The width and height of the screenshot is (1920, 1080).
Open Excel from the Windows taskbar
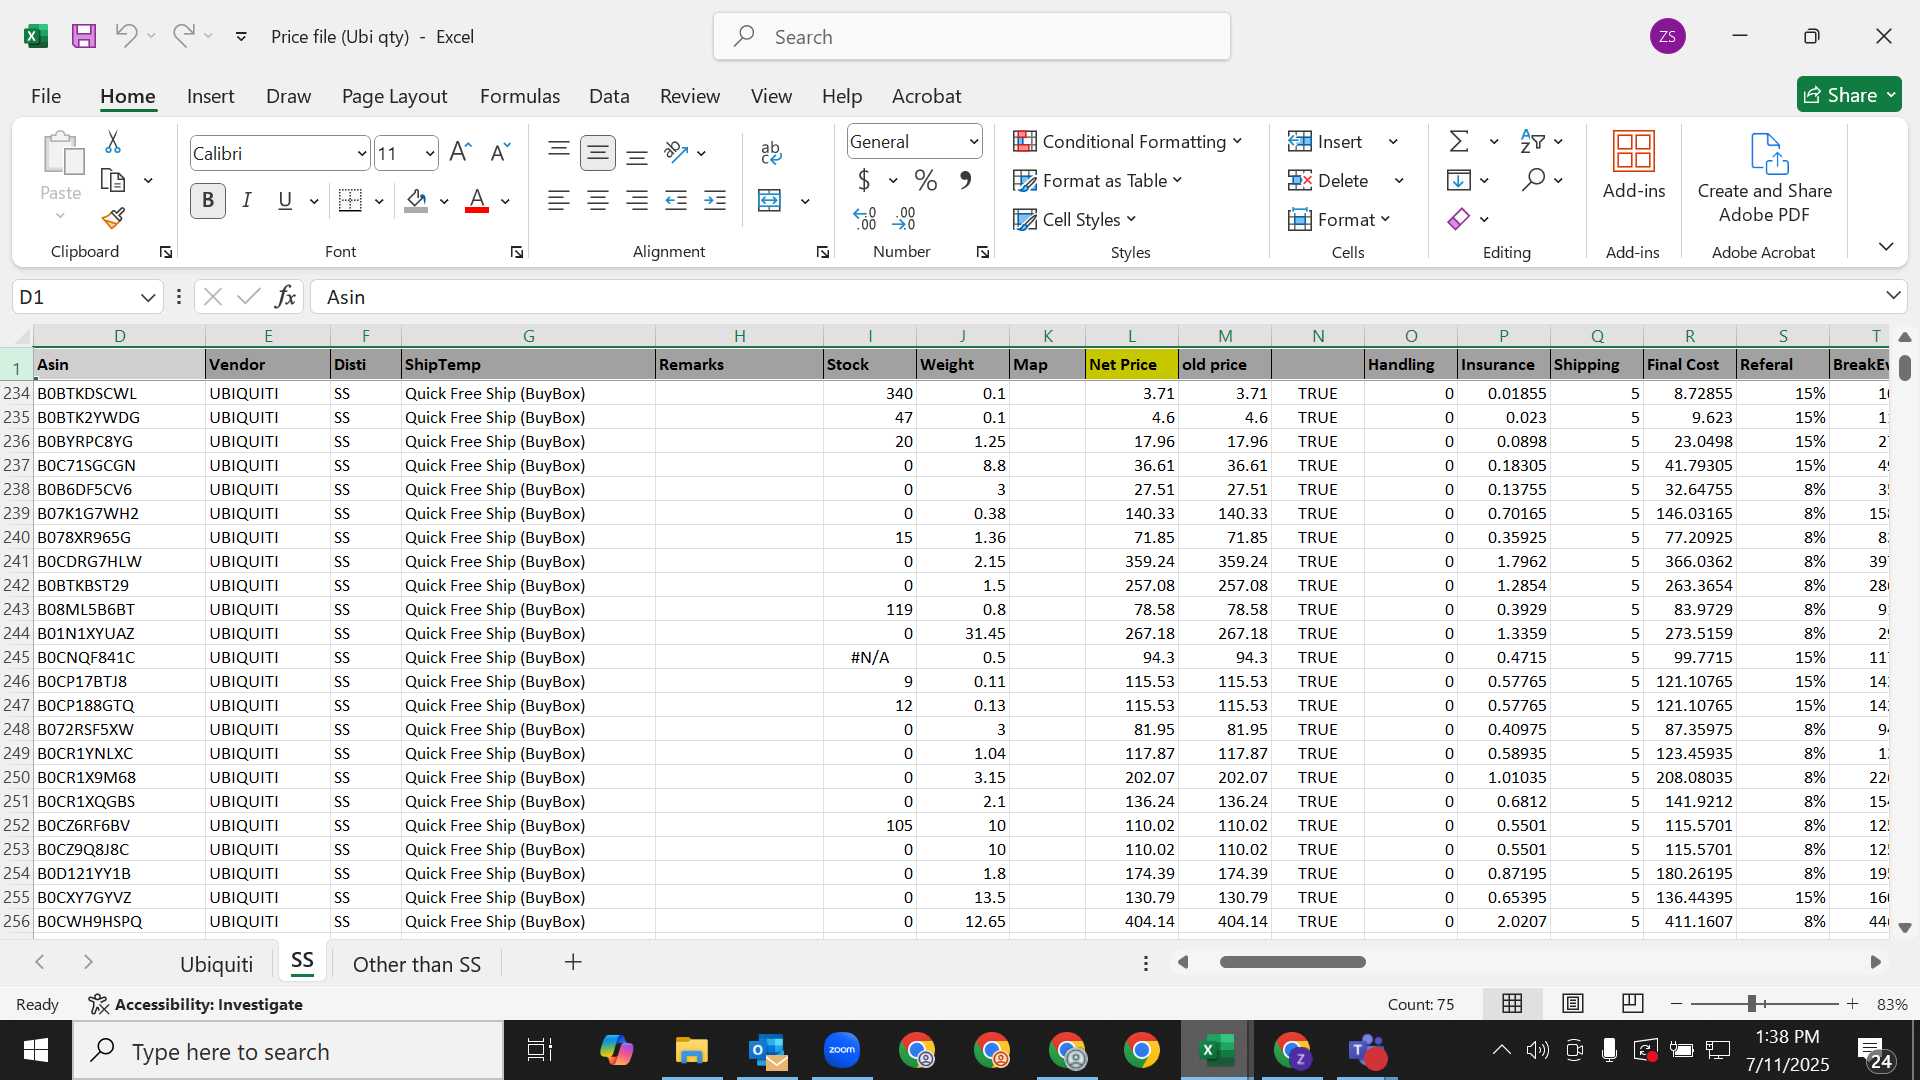(1216, 1051)
